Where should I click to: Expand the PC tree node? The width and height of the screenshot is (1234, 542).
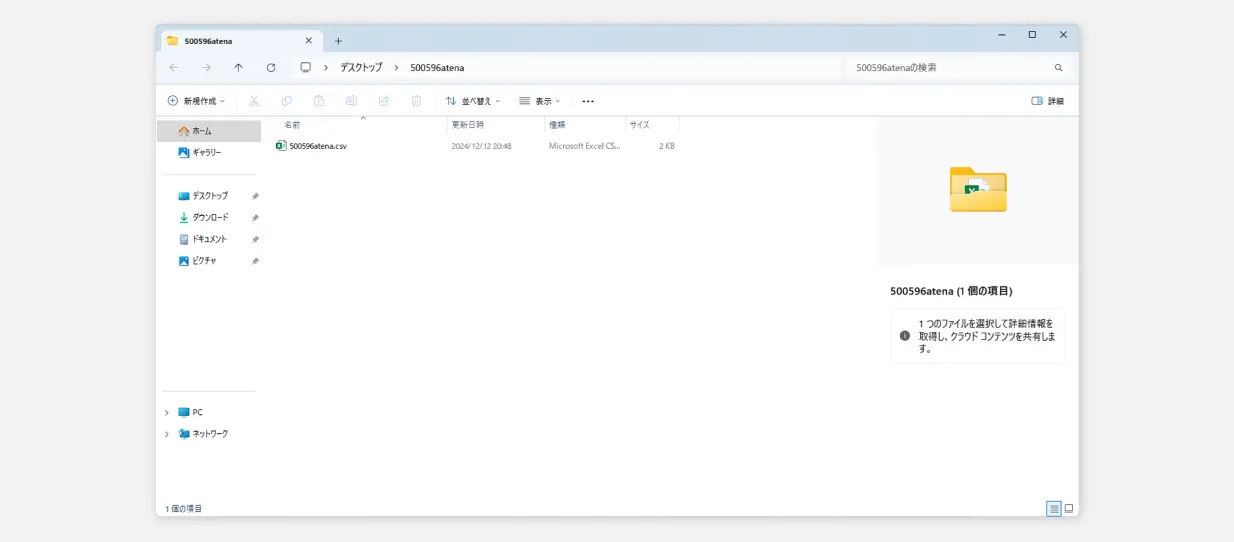[166, 412]
